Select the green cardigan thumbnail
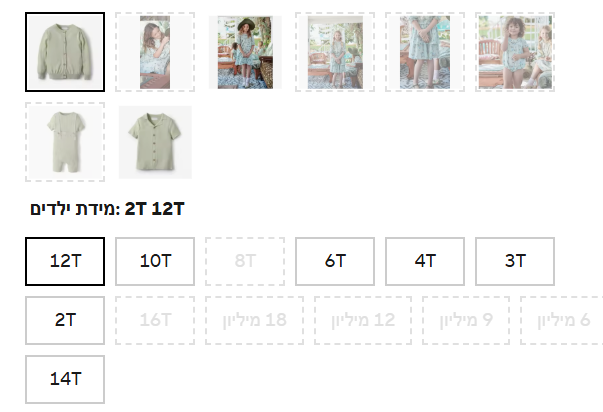603x412 pixels. (x=65, y=52)
